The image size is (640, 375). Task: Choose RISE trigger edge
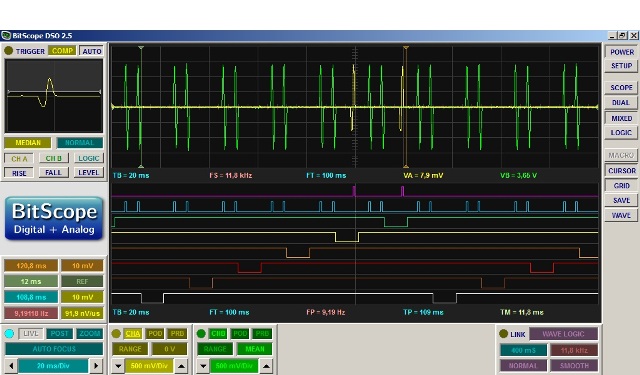pyautogui.click(x=19, y=173)
